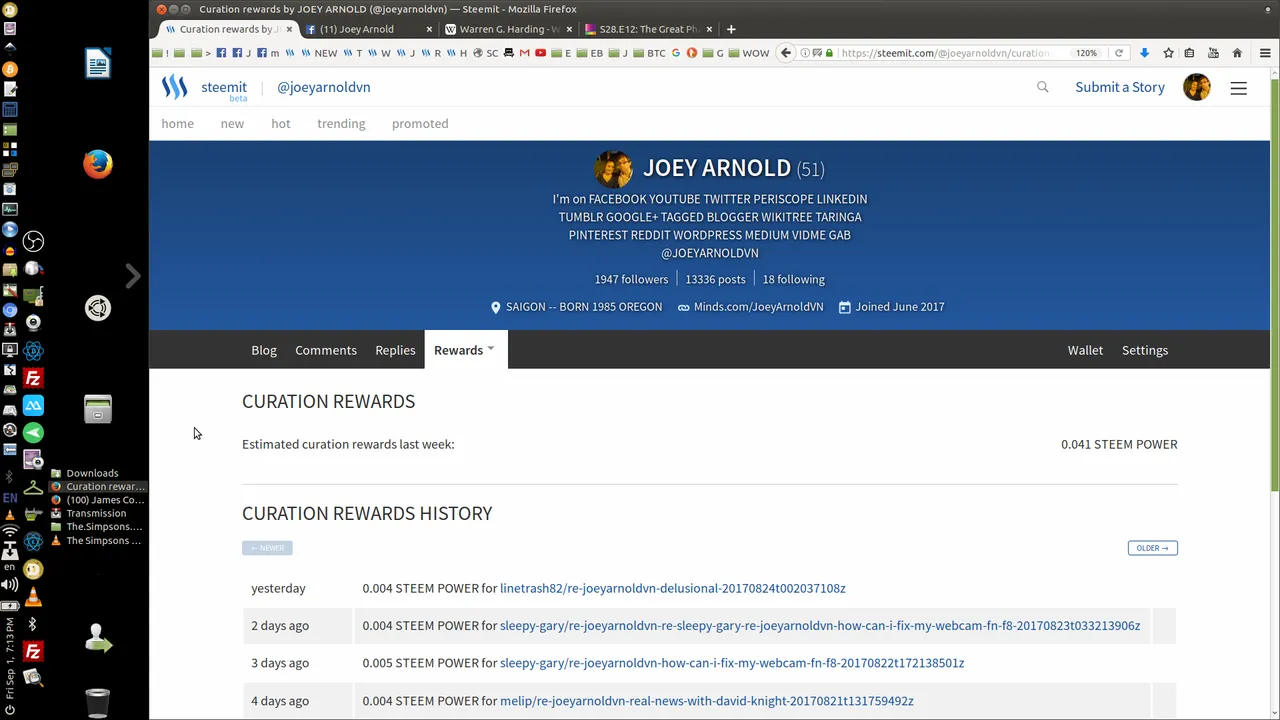Click the profile picture beside JOEY ARNOLD
Viewport: 1280px width, 720px height.
[613, 169]
